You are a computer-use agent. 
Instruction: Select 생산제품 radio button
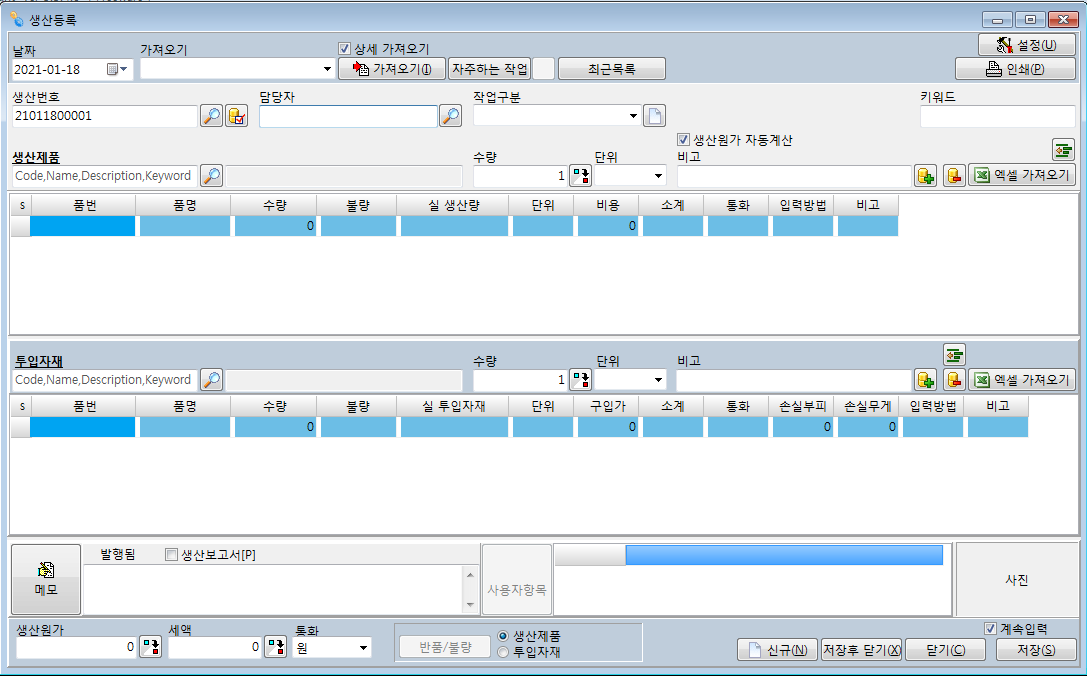pos(503,636)
